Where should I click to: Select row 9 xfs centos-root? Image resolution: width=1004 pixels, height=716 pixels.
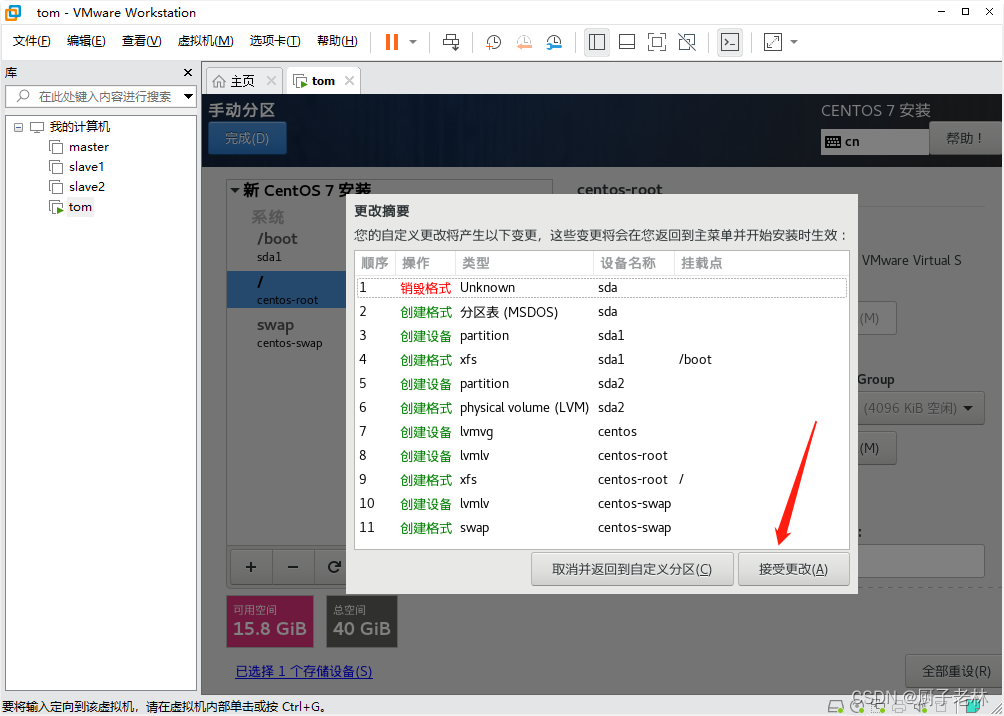point(601,480)
